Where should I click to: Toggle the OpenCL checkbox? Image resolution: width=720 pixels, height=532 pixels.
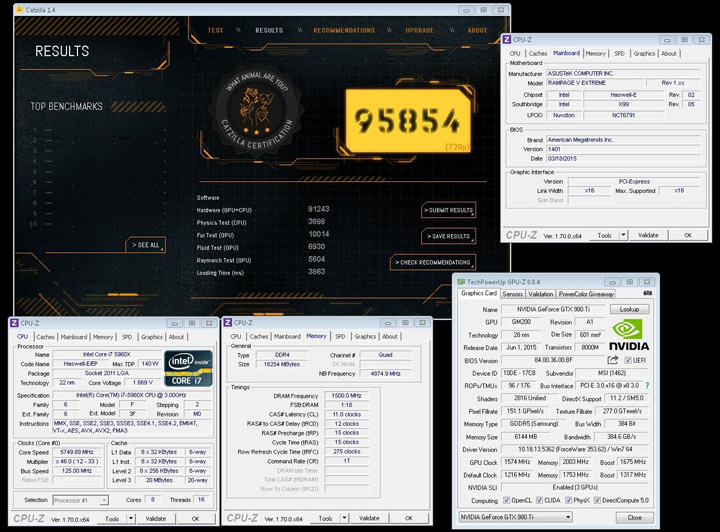click(506, 500)
